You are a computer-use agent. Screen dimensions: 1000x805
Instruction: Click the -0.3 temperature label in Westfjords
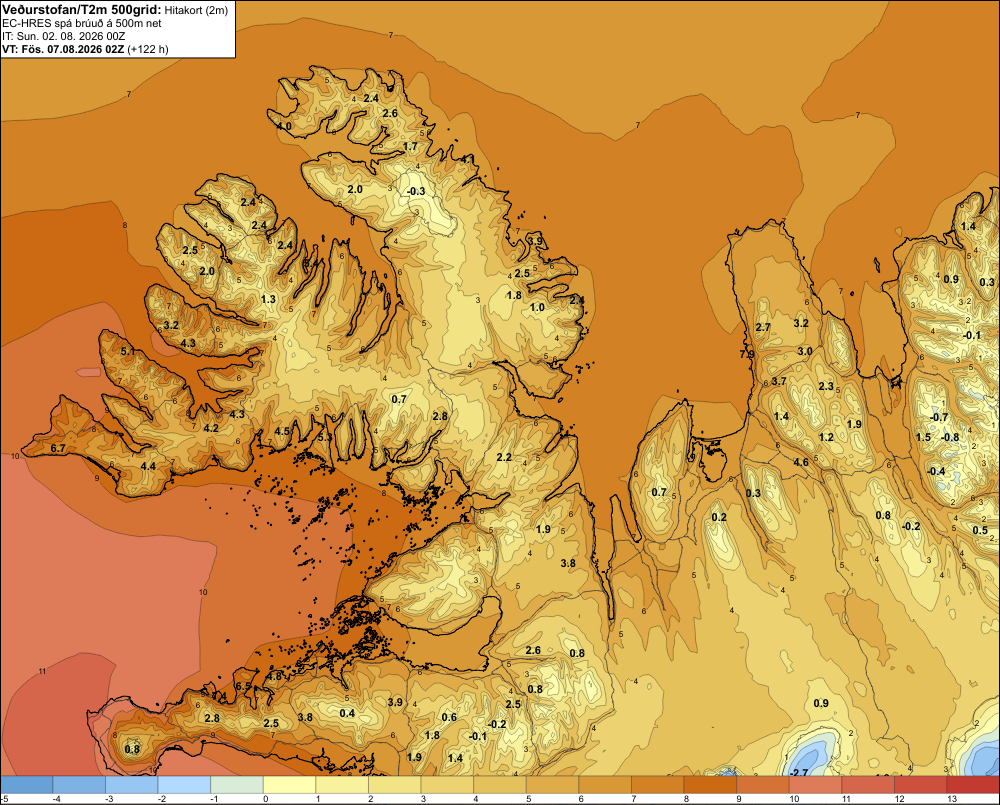(x=416, y=191)
